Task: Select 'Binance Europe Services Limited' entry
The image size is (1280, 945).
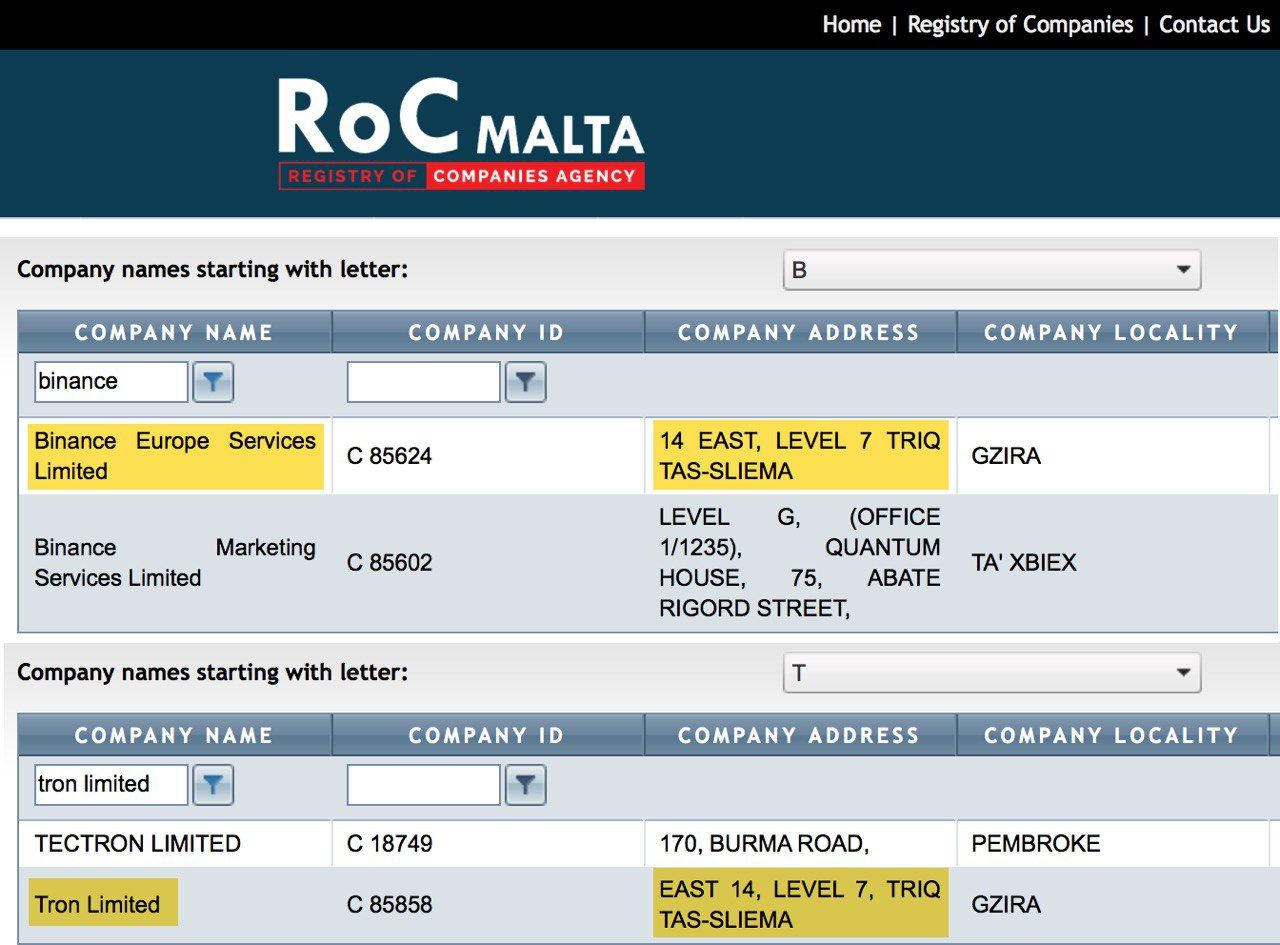Action: tap(175, 456)
